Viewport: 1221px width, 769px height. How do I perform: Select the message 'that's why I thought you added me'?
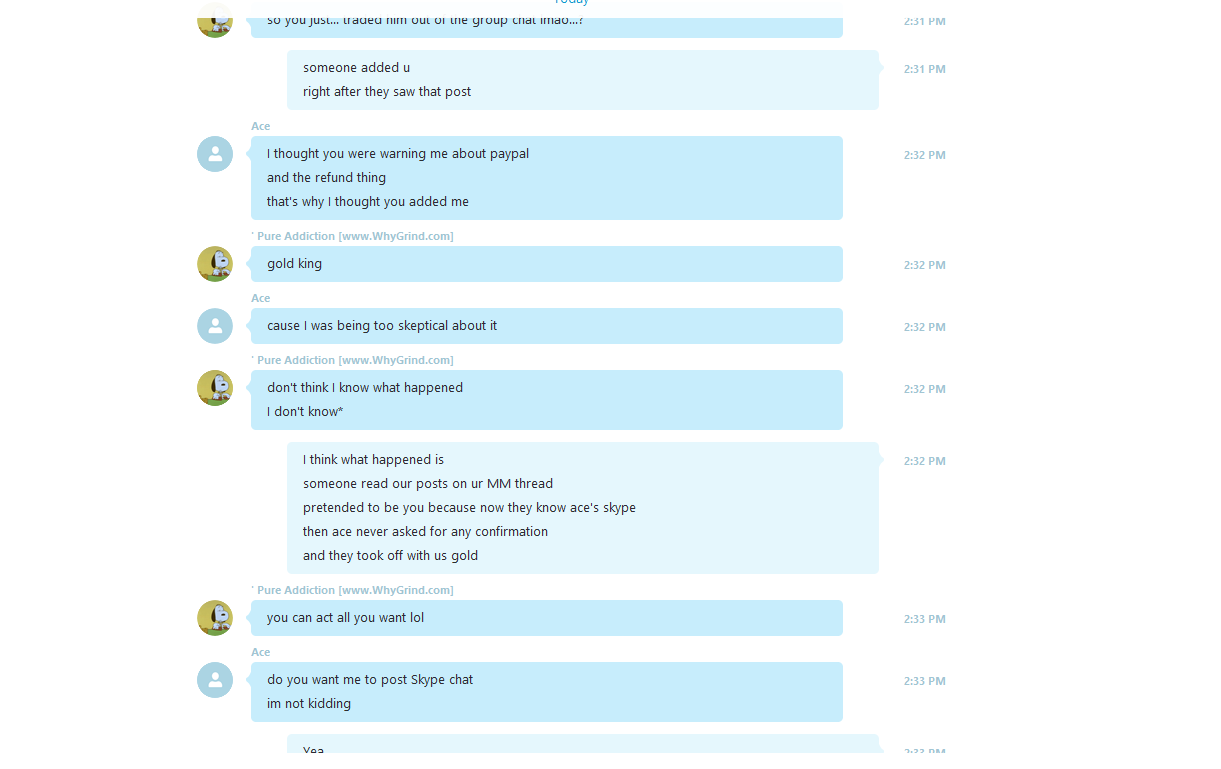pyautogui.click(x=368, y=202)
